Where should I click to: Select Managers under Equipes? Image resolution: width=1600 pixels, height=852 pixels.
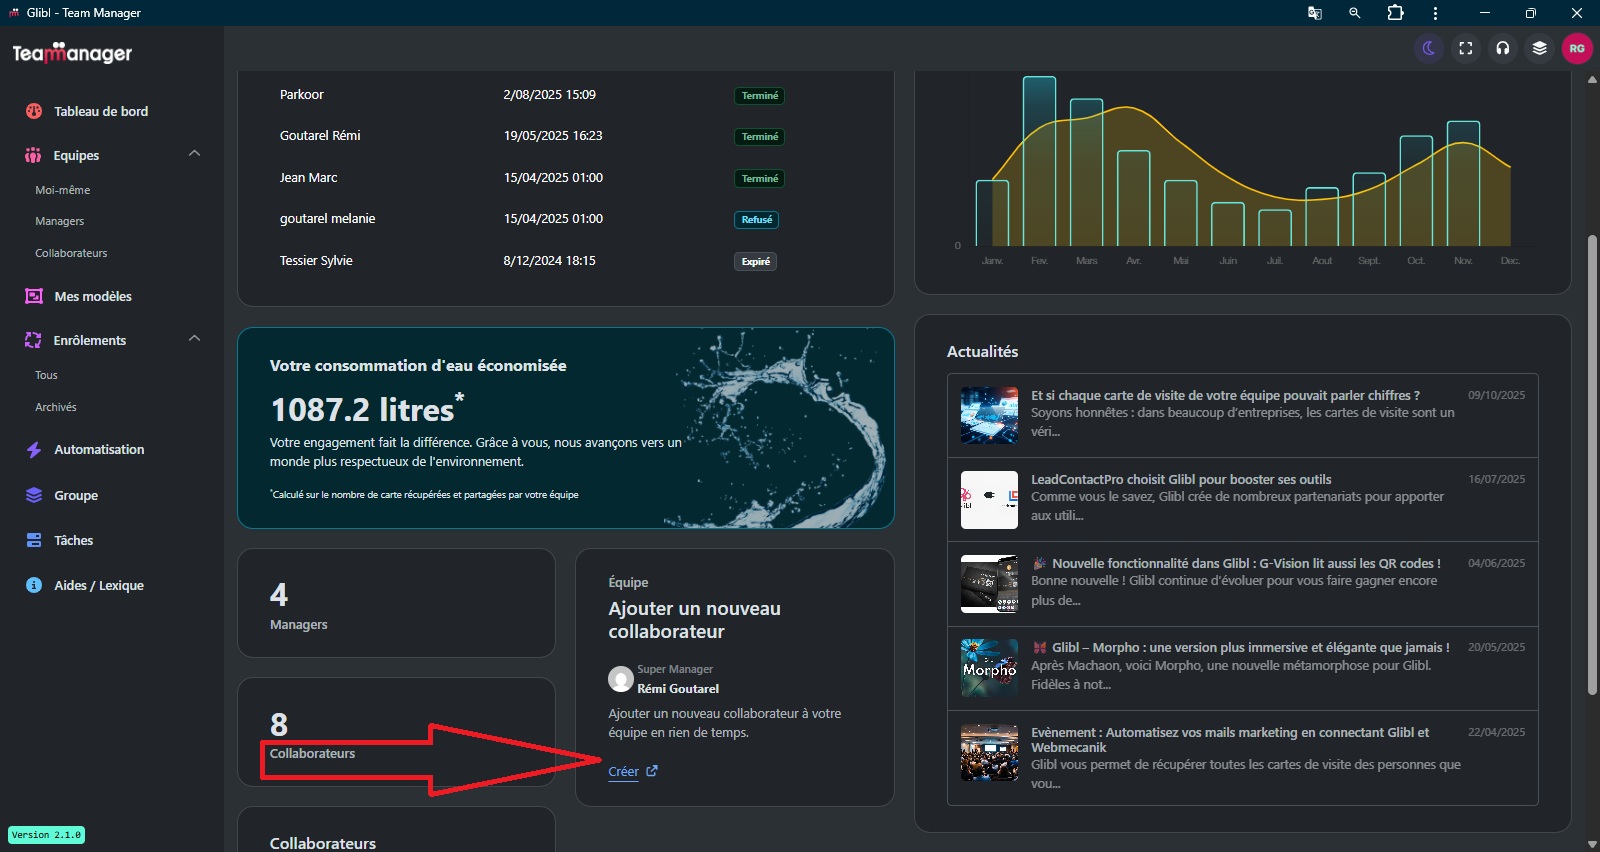tap(59, 221)
